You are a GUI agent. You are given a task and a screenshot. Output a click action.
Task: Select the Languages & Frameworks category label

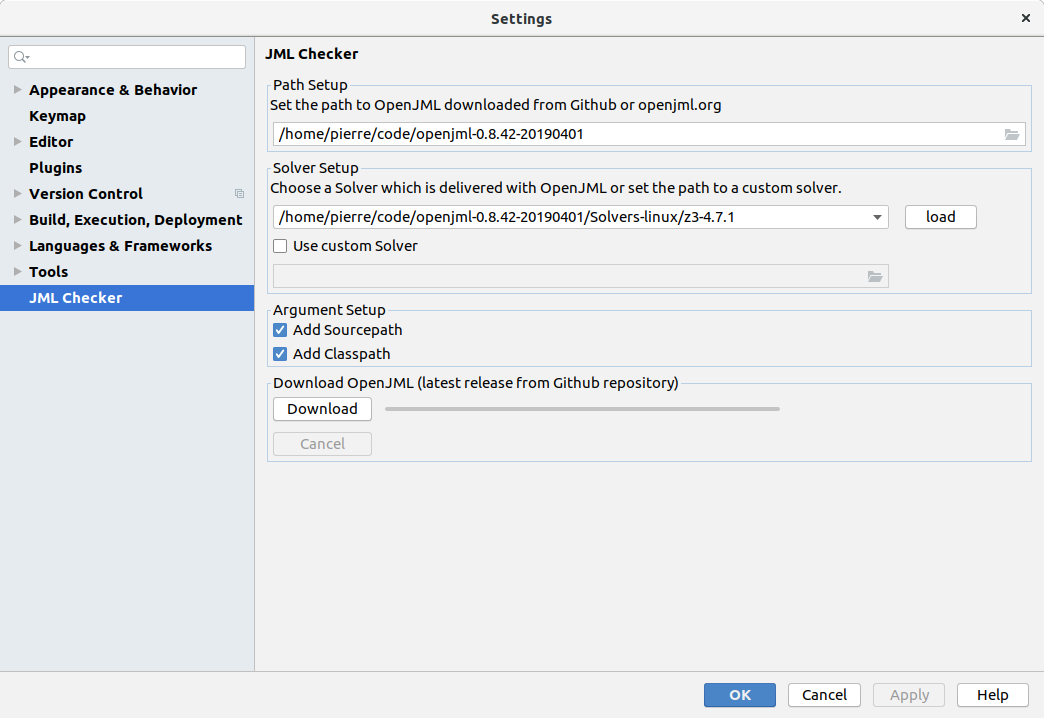pos(120,246)
